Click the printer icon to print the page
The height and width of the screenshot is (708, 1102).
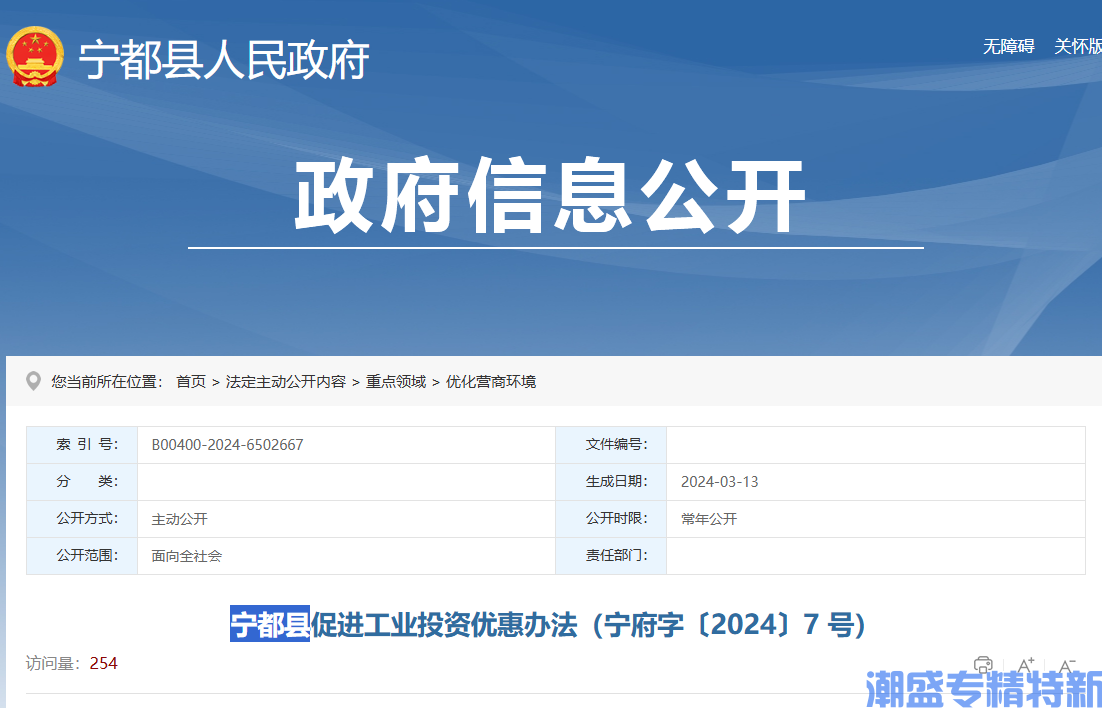pos(984,662)
